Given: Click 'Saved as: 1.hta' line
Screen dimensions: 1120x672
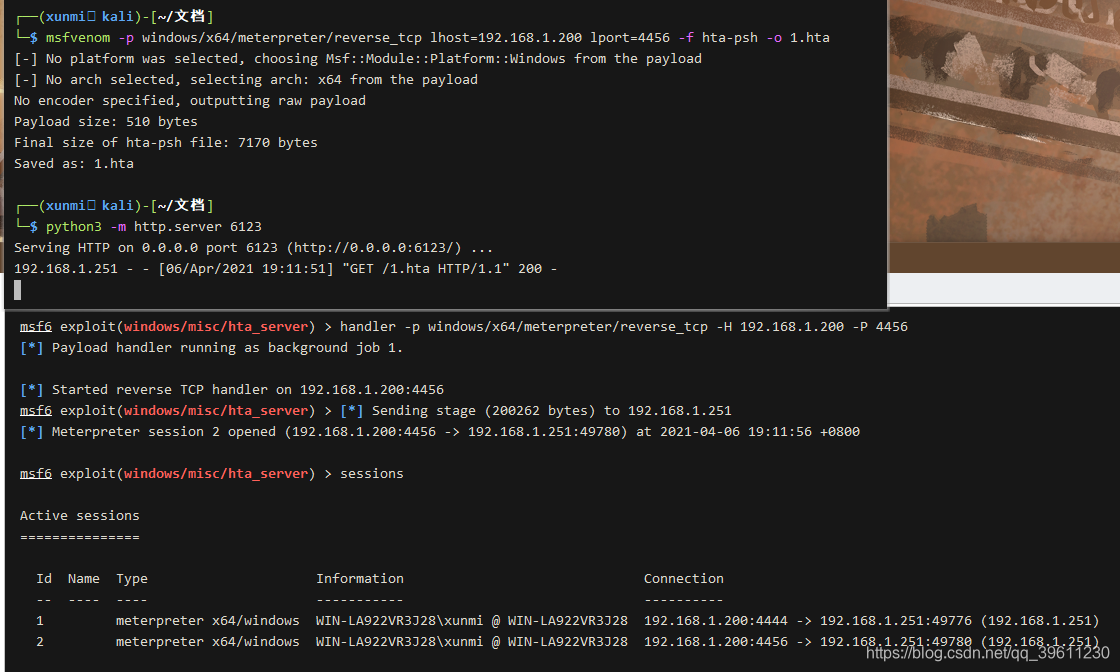Looking at the screenshot, I should click(74, 164).
